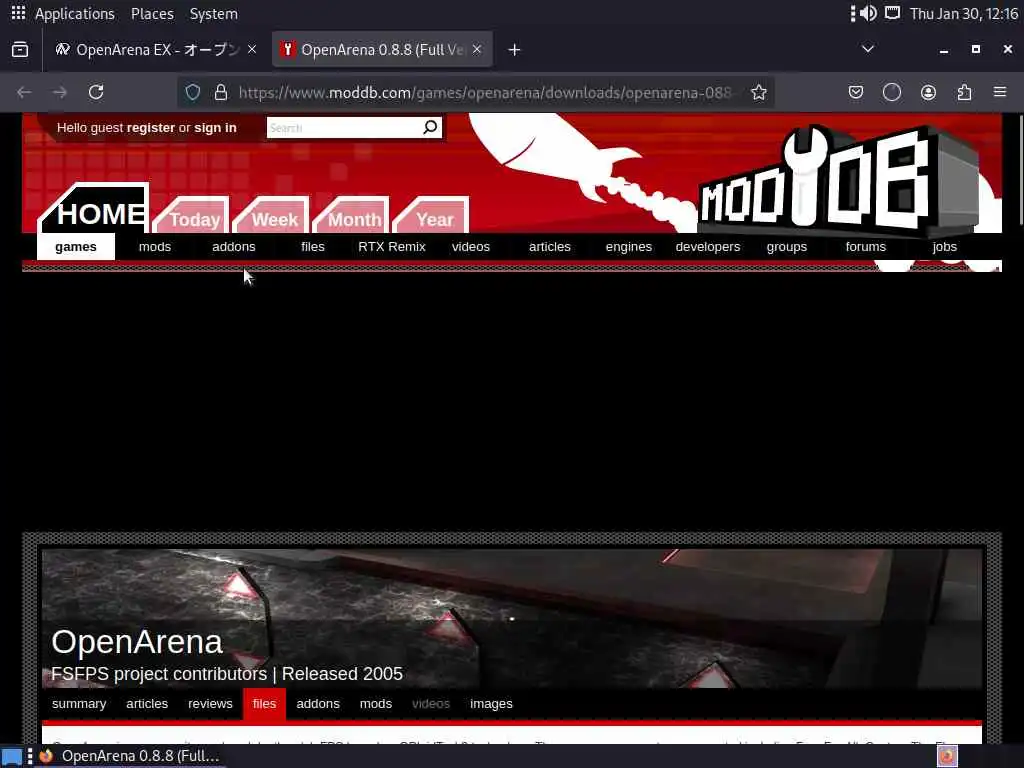Open articles in the main nav bar
The height and width of the screenshot is (768, 1024).
(550, 247)
